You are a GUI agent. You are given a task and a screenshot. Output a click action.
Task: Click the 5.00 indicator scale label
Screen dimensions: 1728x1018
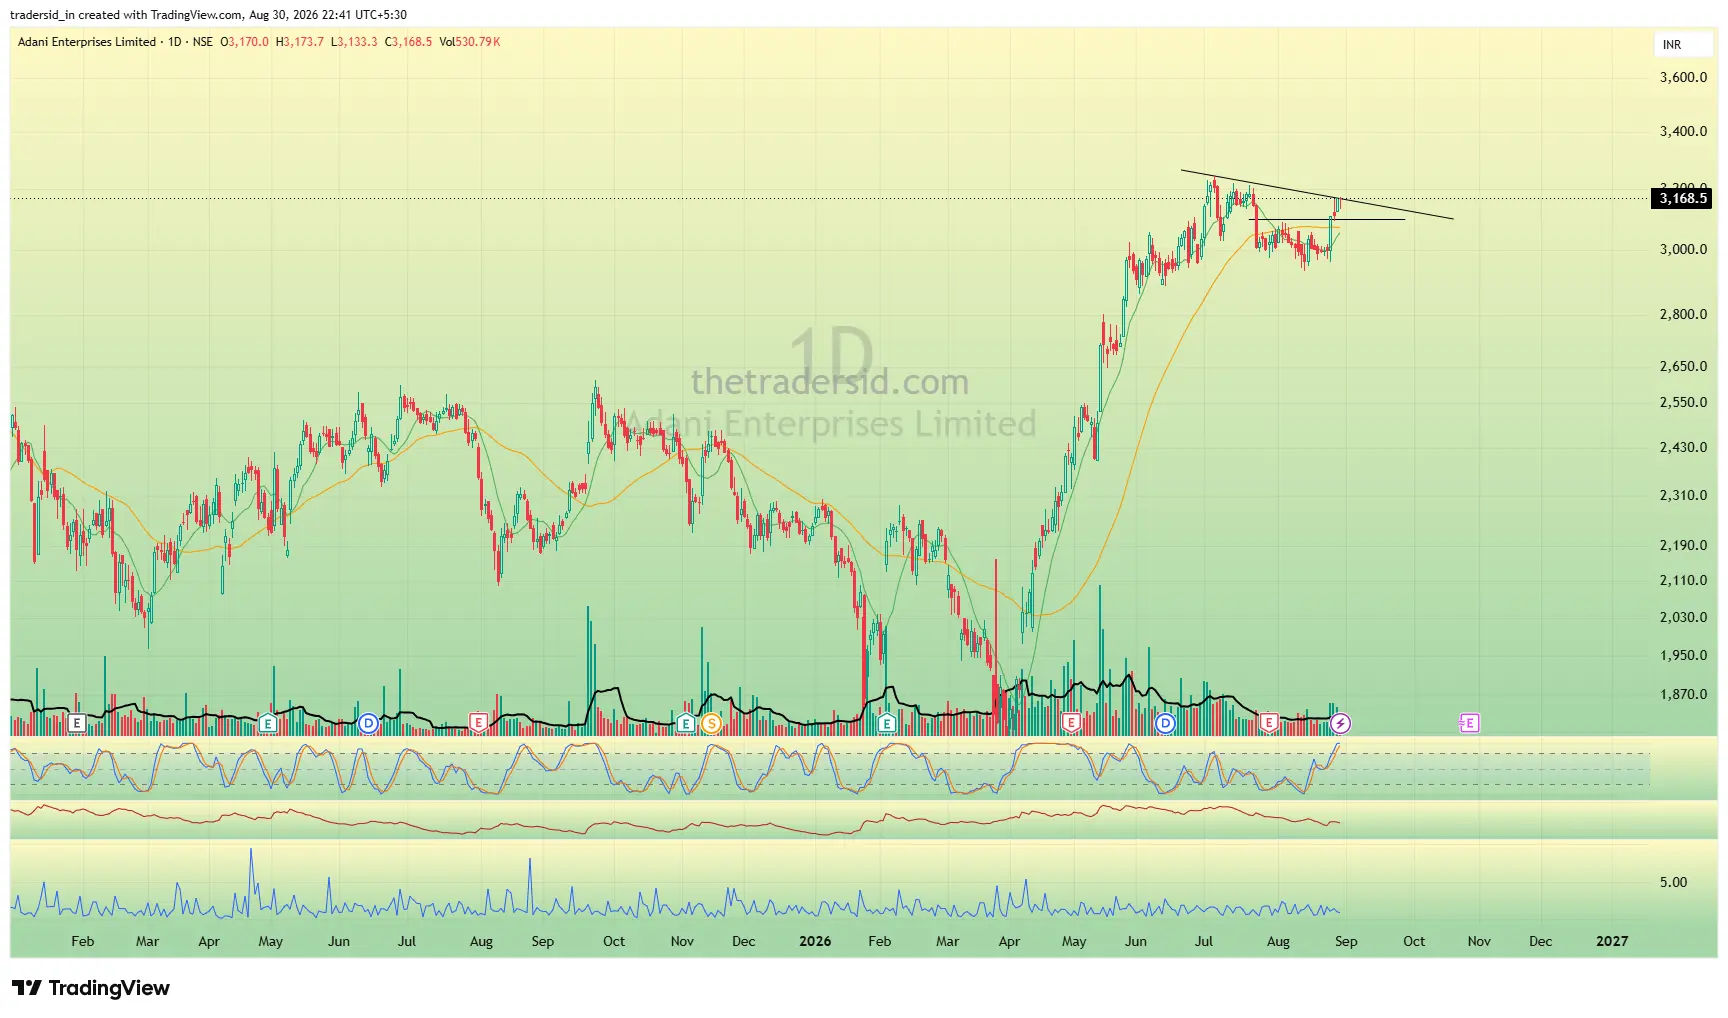pos(1673,882)
